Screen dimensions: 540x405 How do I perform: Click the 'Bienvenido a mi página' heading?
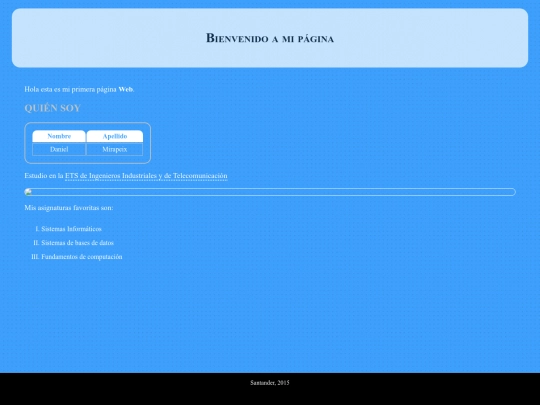pyautogui.click(x=270, y=38)
